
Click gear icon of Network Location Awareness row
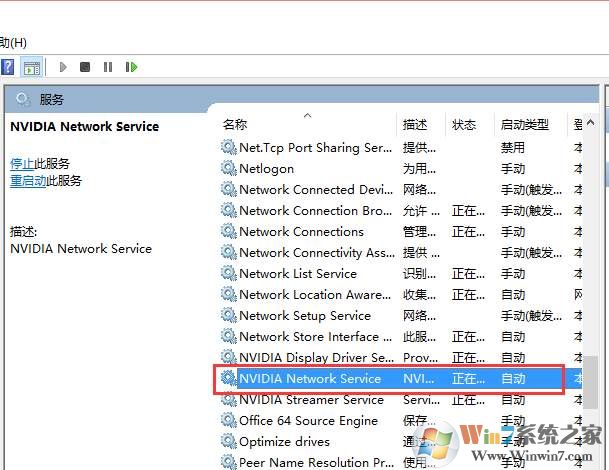coord(228,294)
